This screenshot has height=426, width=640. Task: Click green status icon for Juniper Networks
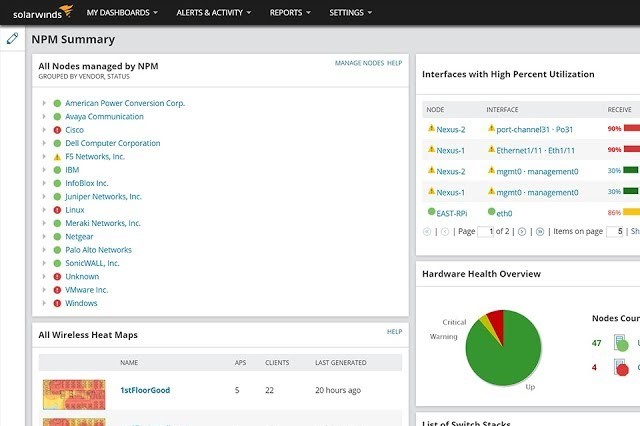click(57, 197)
